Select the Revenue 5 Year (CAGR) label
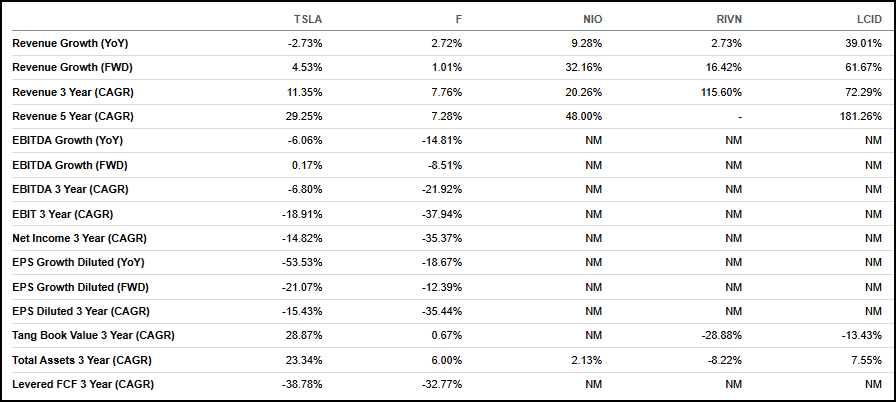 pos(71,116)
